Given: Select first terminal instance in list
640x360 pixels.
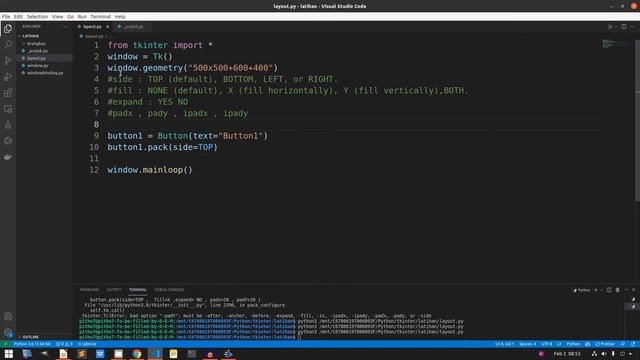Looking at the screenshot, I should pos(633,300).
